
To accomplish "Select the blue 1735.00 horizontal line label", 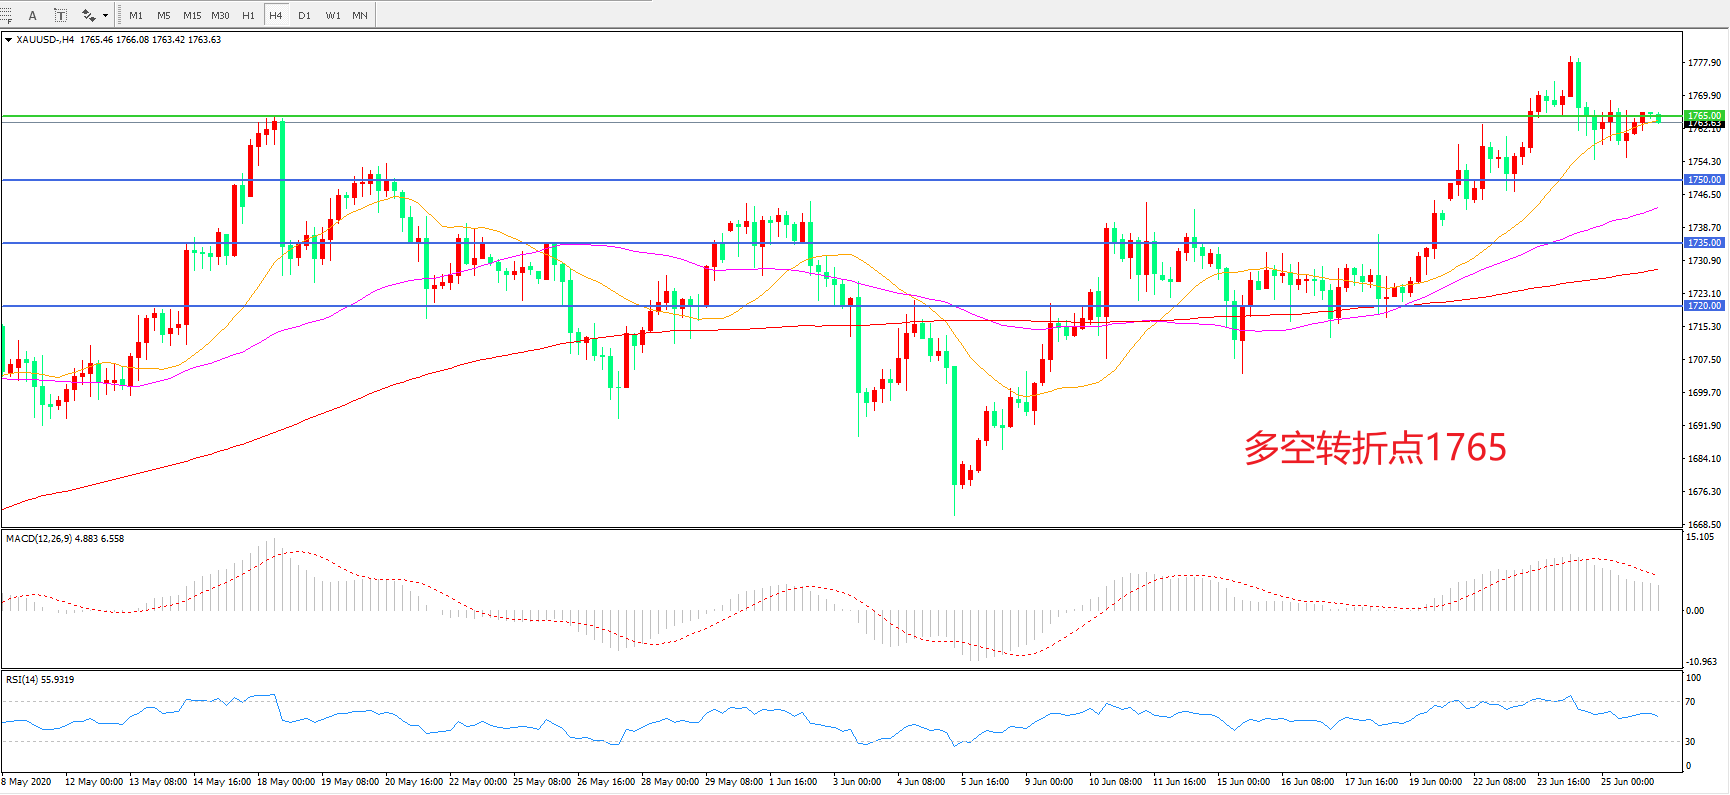I will 1704,243.
